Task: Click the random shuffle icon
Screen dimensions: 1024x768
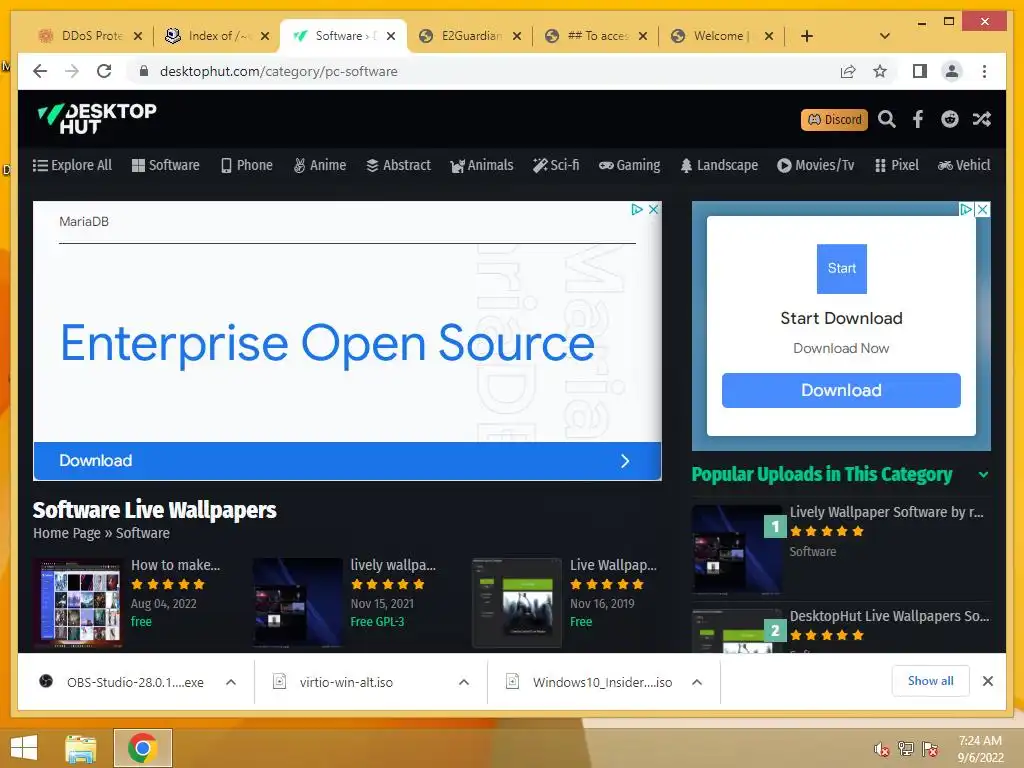Action: (981, 119)
